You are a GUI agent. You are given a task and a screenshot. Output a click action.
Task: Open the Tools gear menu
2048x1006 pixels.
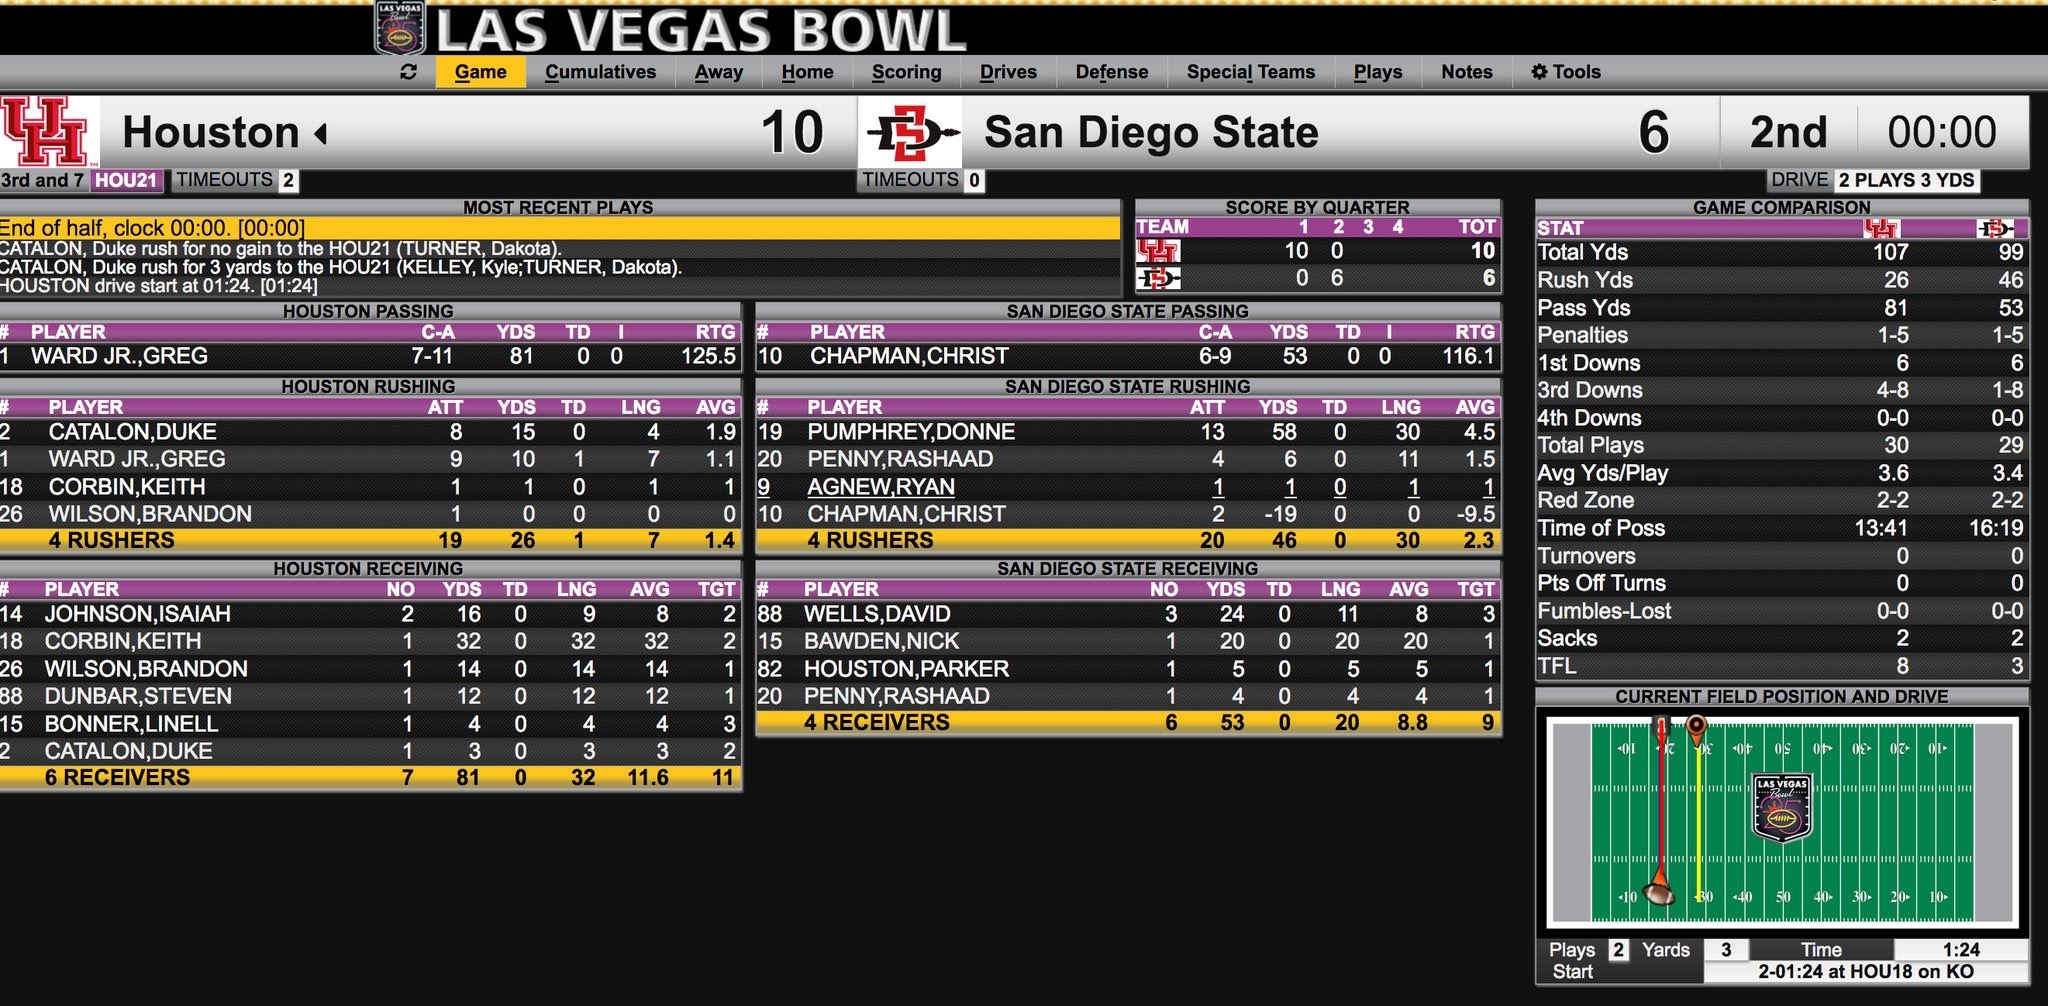point(1566,72)
